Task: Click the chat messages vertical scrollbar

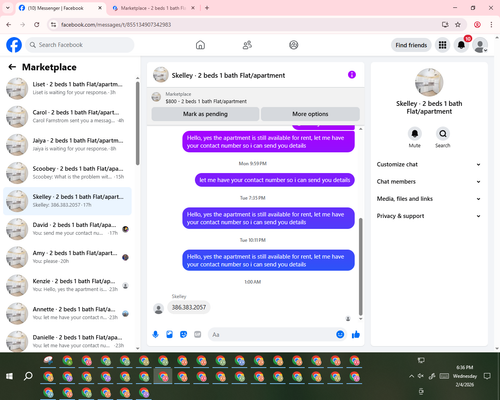Action: (360, 267)
